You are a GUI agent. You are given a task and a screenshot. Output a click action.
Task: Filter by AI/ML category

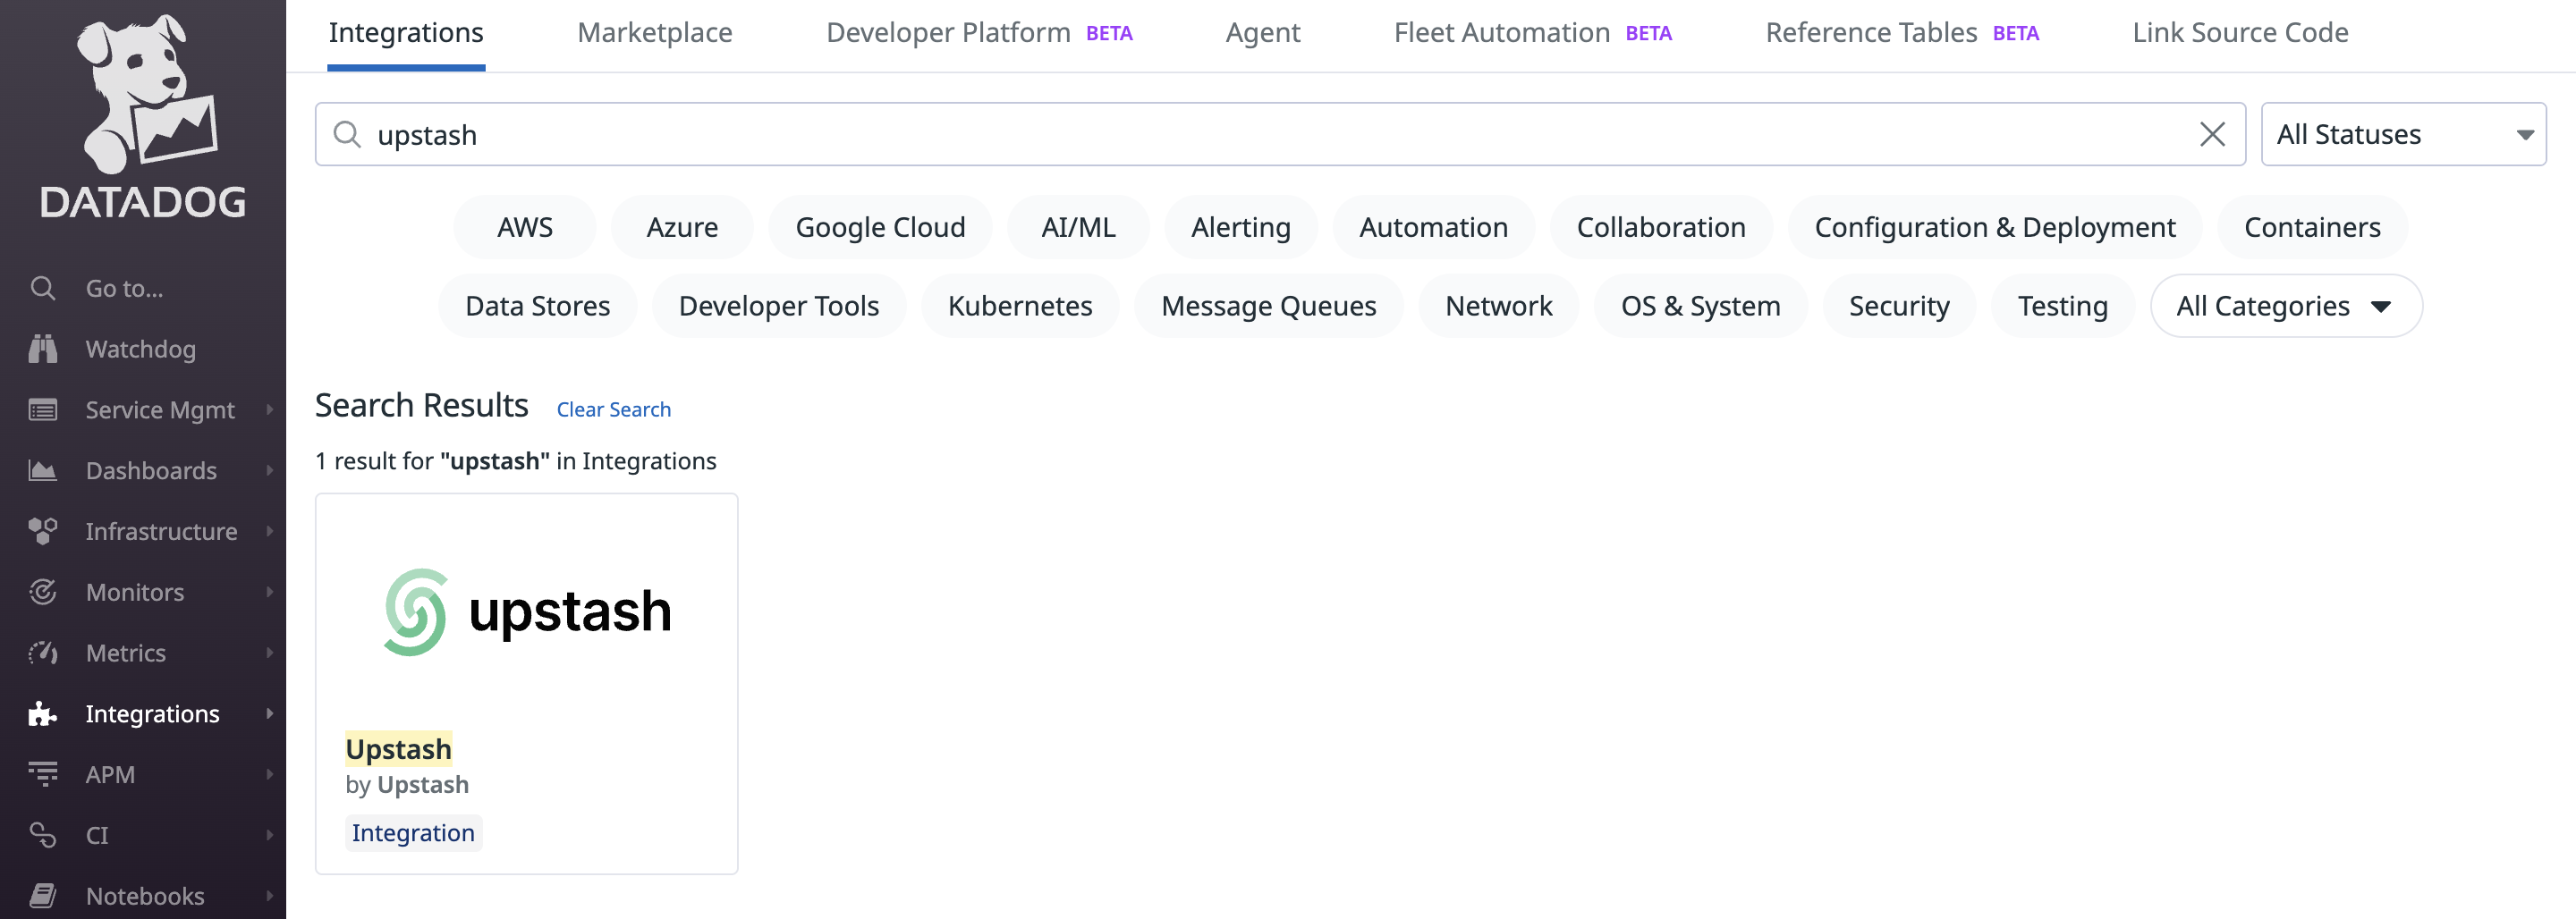point(1078,227)
